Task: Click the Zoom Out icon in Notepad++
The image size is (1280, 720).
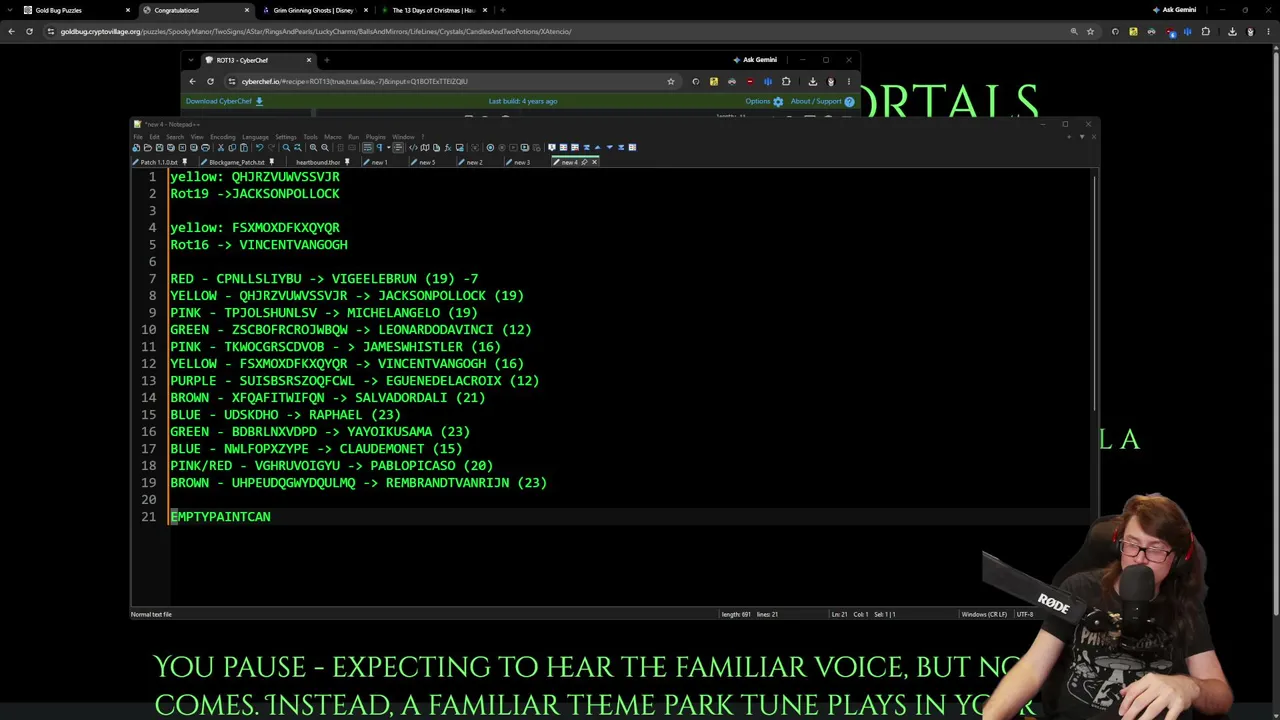Action: pos(325,147)
